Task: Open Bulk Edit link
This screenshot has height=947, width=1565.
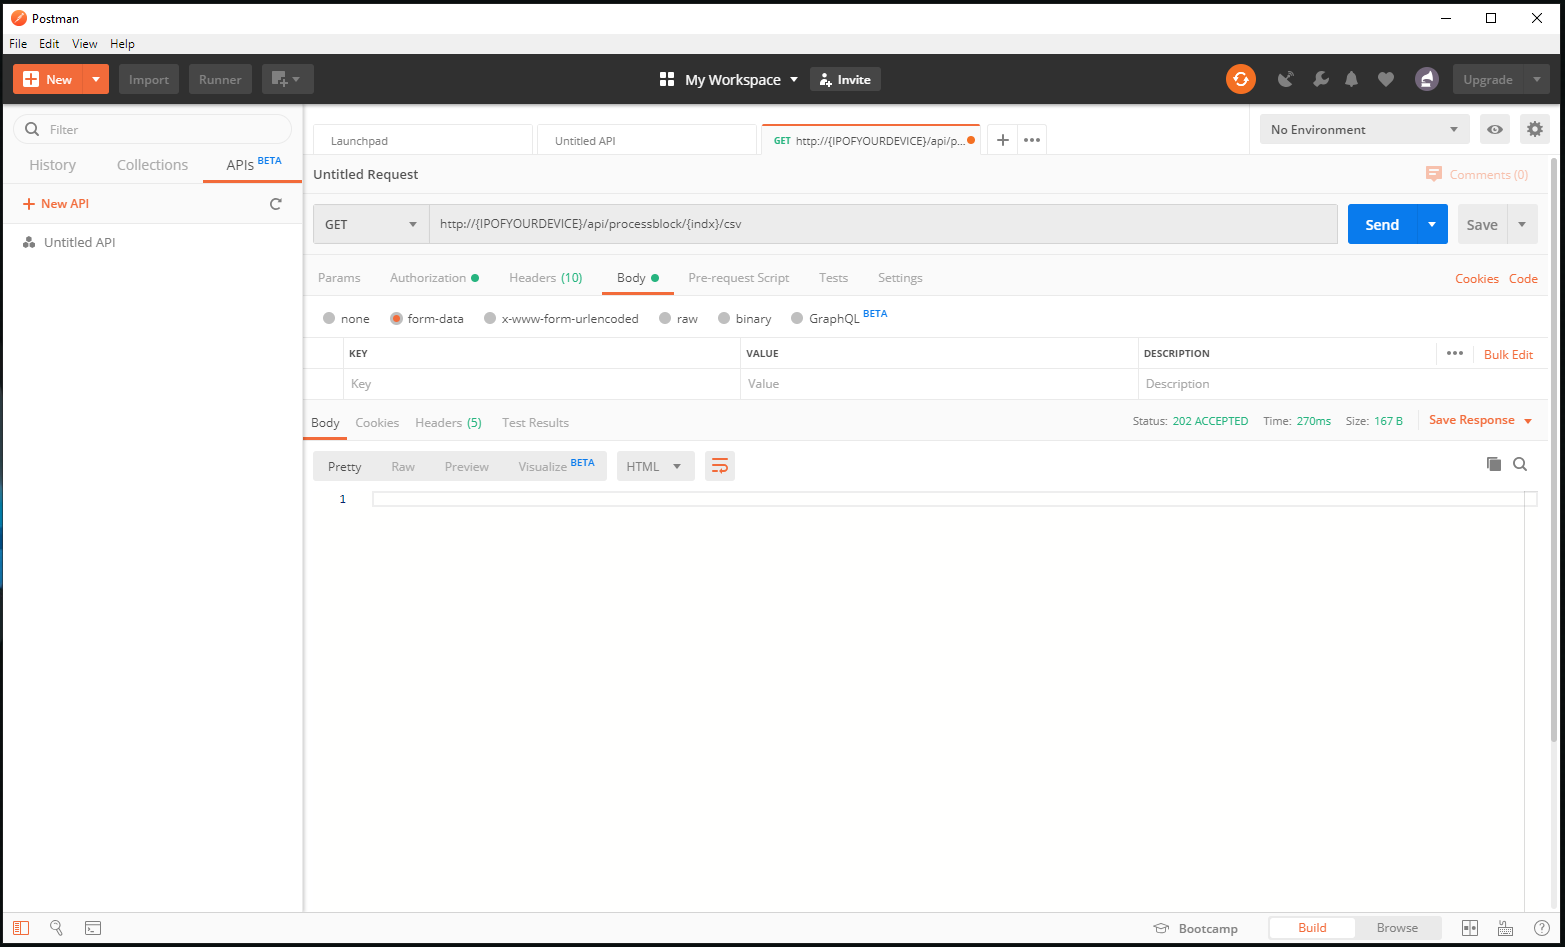Action: (1508, 354)
